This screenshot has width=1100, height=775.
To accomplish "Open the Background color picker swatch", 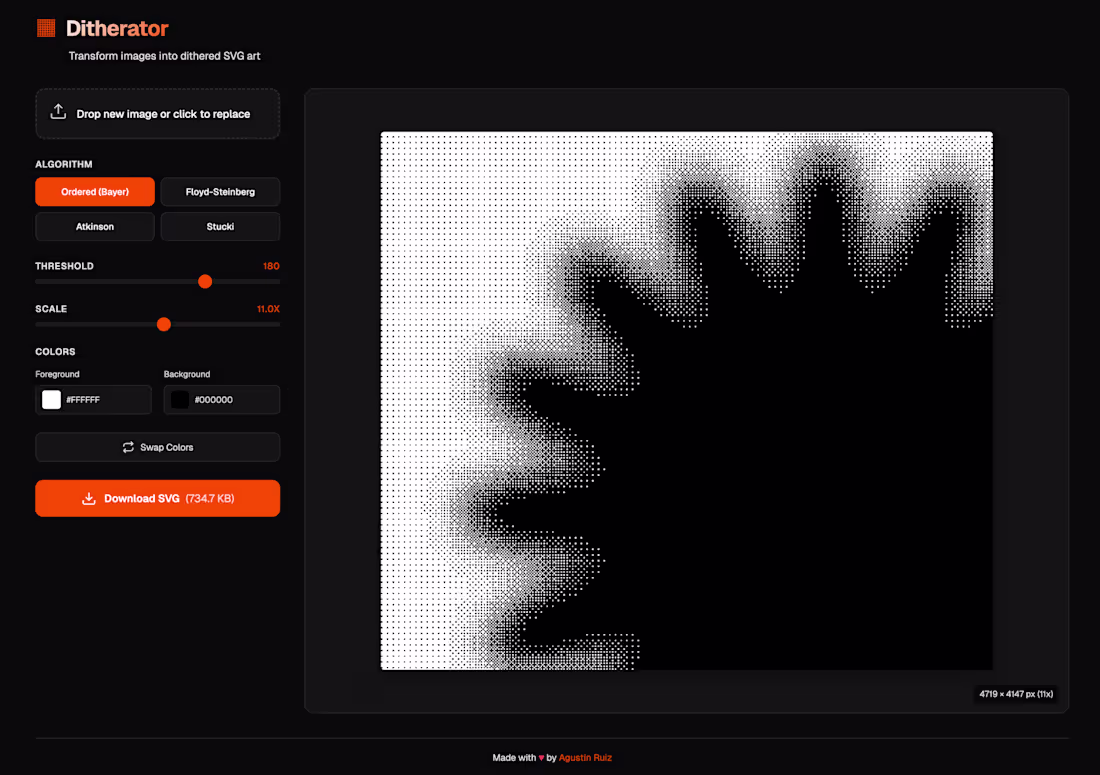I will click(x=179, y=399).
